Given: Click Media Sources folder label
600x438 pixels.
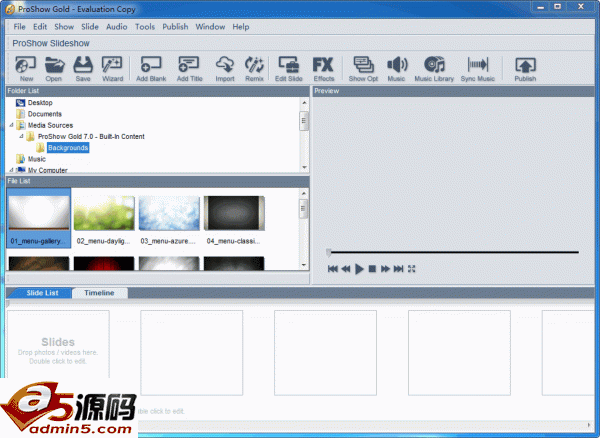Looking at the screenshot, I should (50, 125).
